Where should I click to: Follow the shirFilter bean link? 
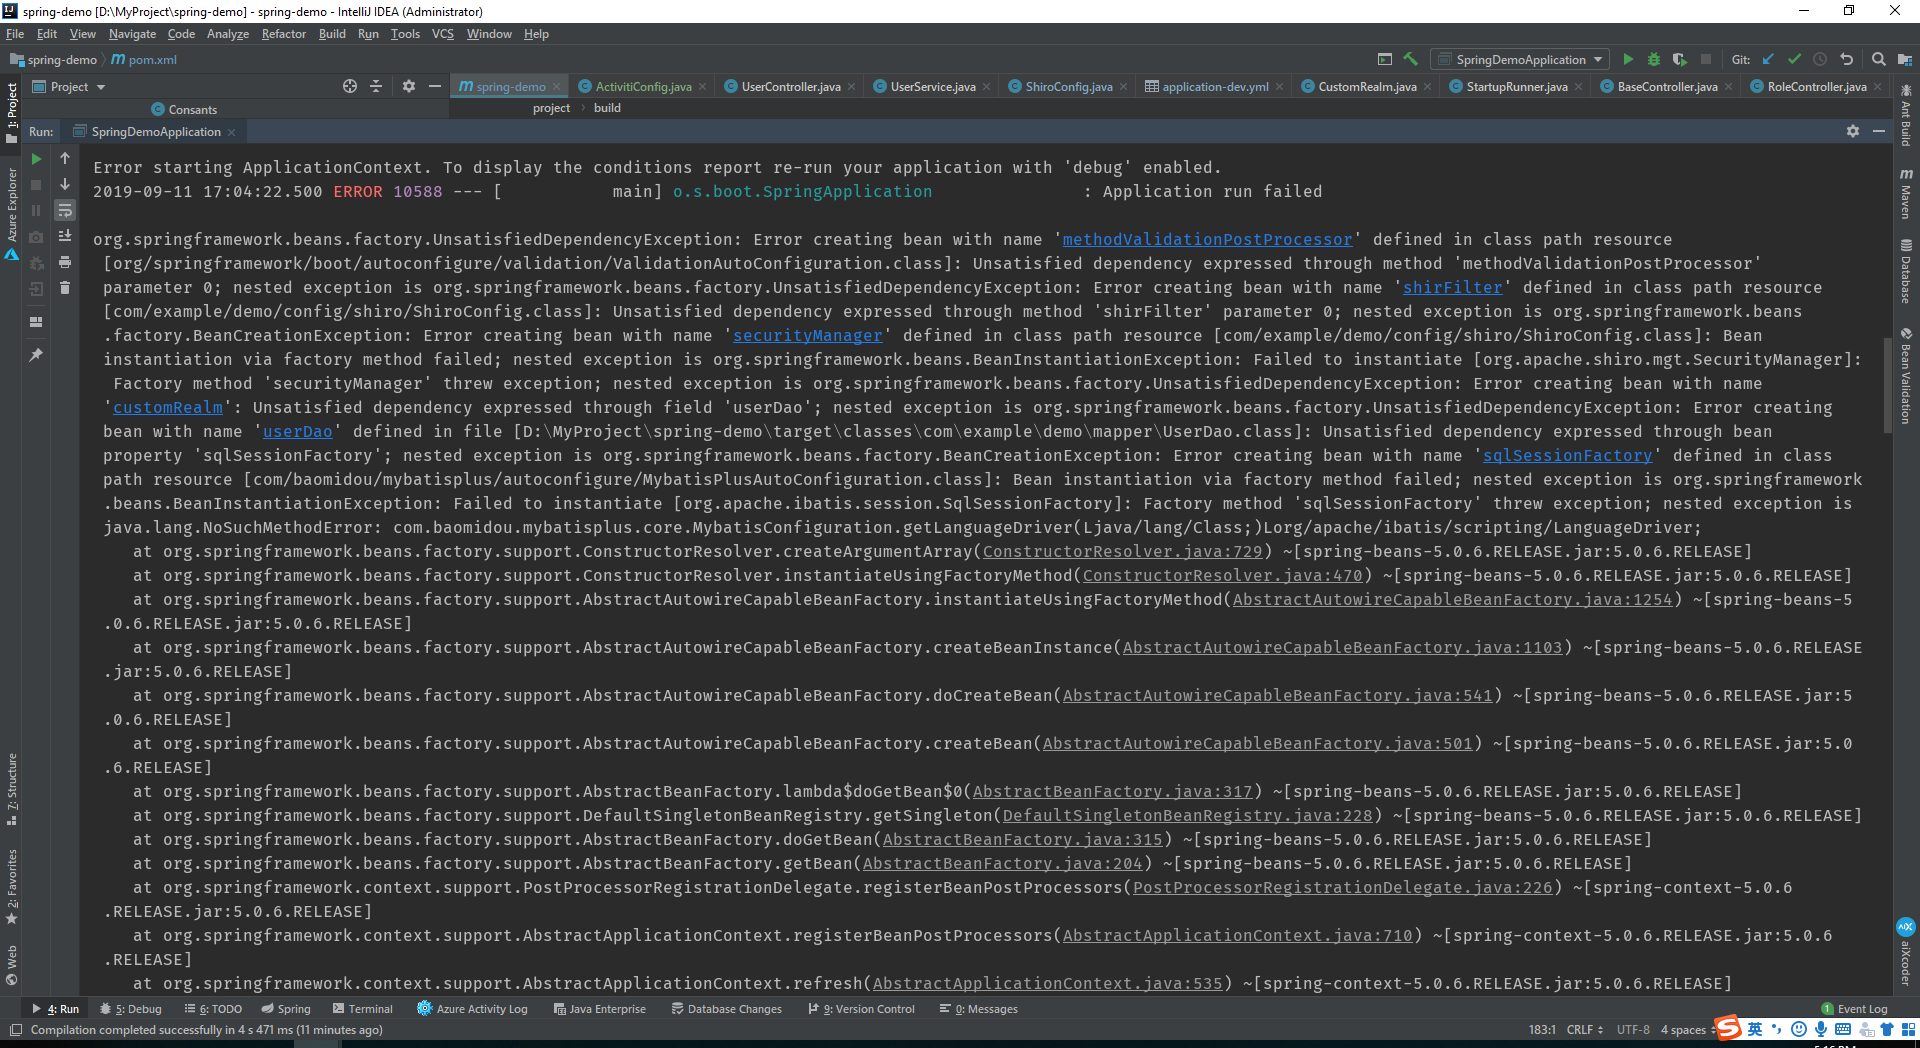click(1452, 287)
